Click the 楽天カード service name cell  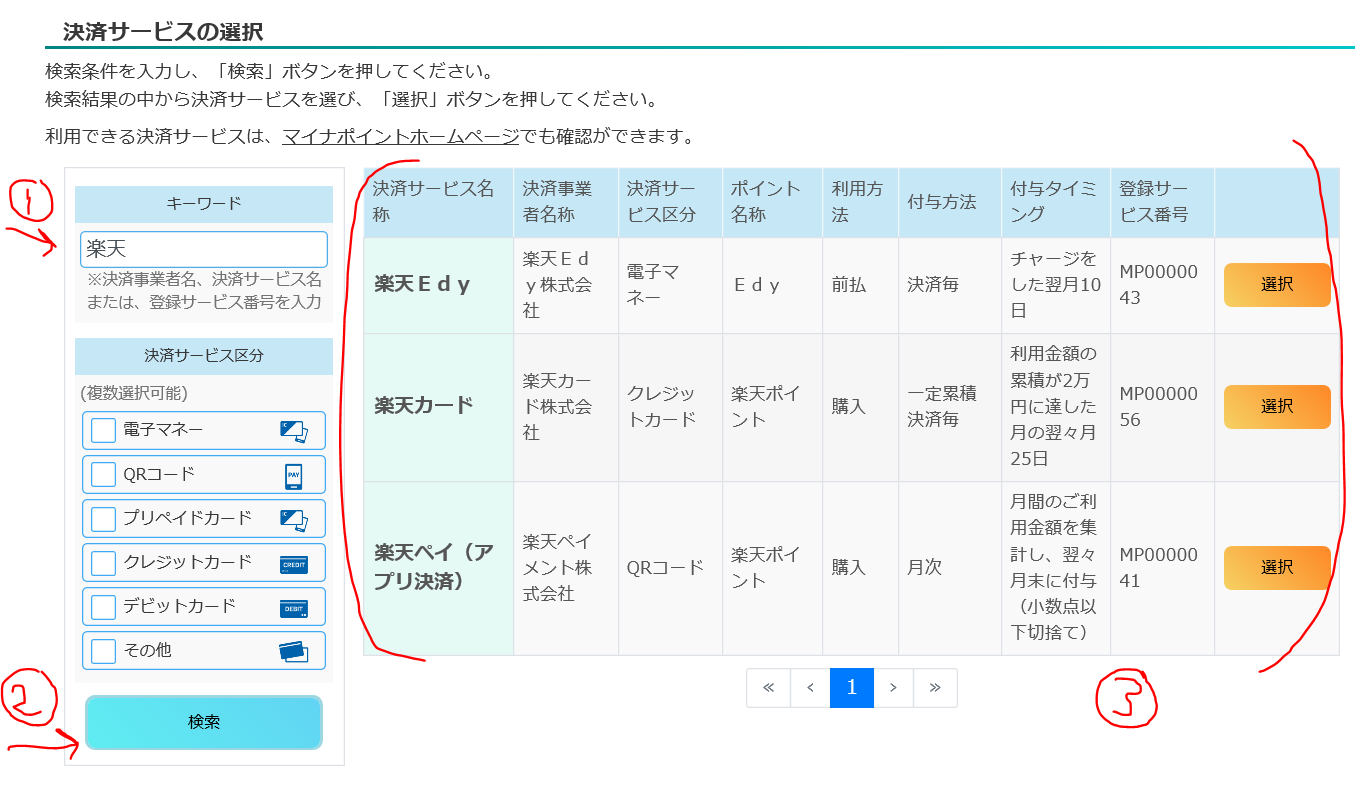(x=439, y=407)
